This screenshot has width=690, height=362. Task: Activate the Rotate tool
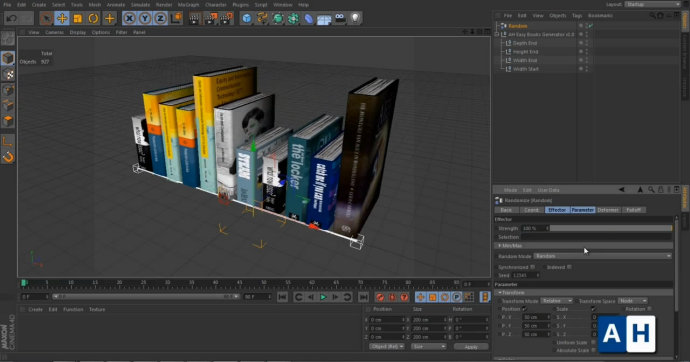click(93, 18)
